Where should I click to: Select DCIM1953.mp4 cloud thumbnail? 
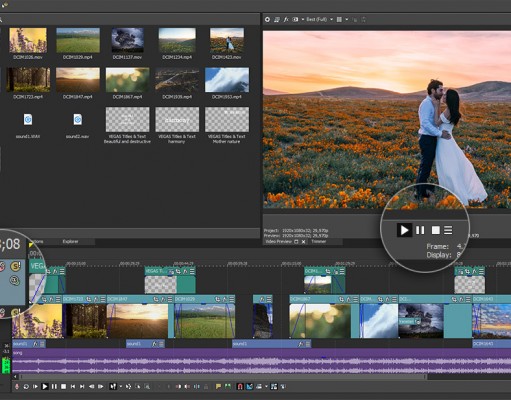(x=227, y=80)
